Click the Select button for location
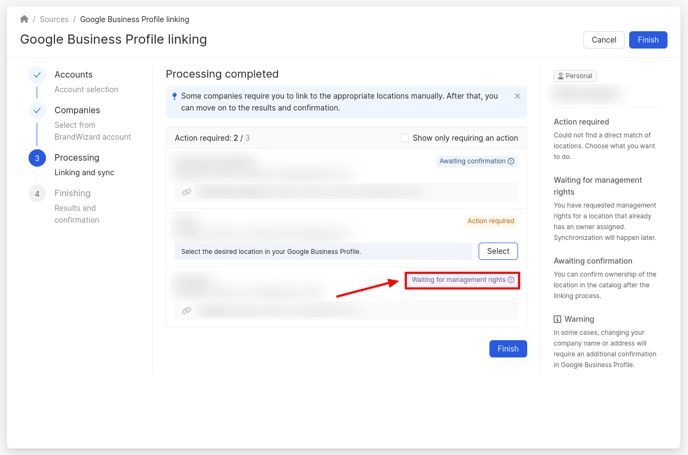 click(x=498, y=251)
